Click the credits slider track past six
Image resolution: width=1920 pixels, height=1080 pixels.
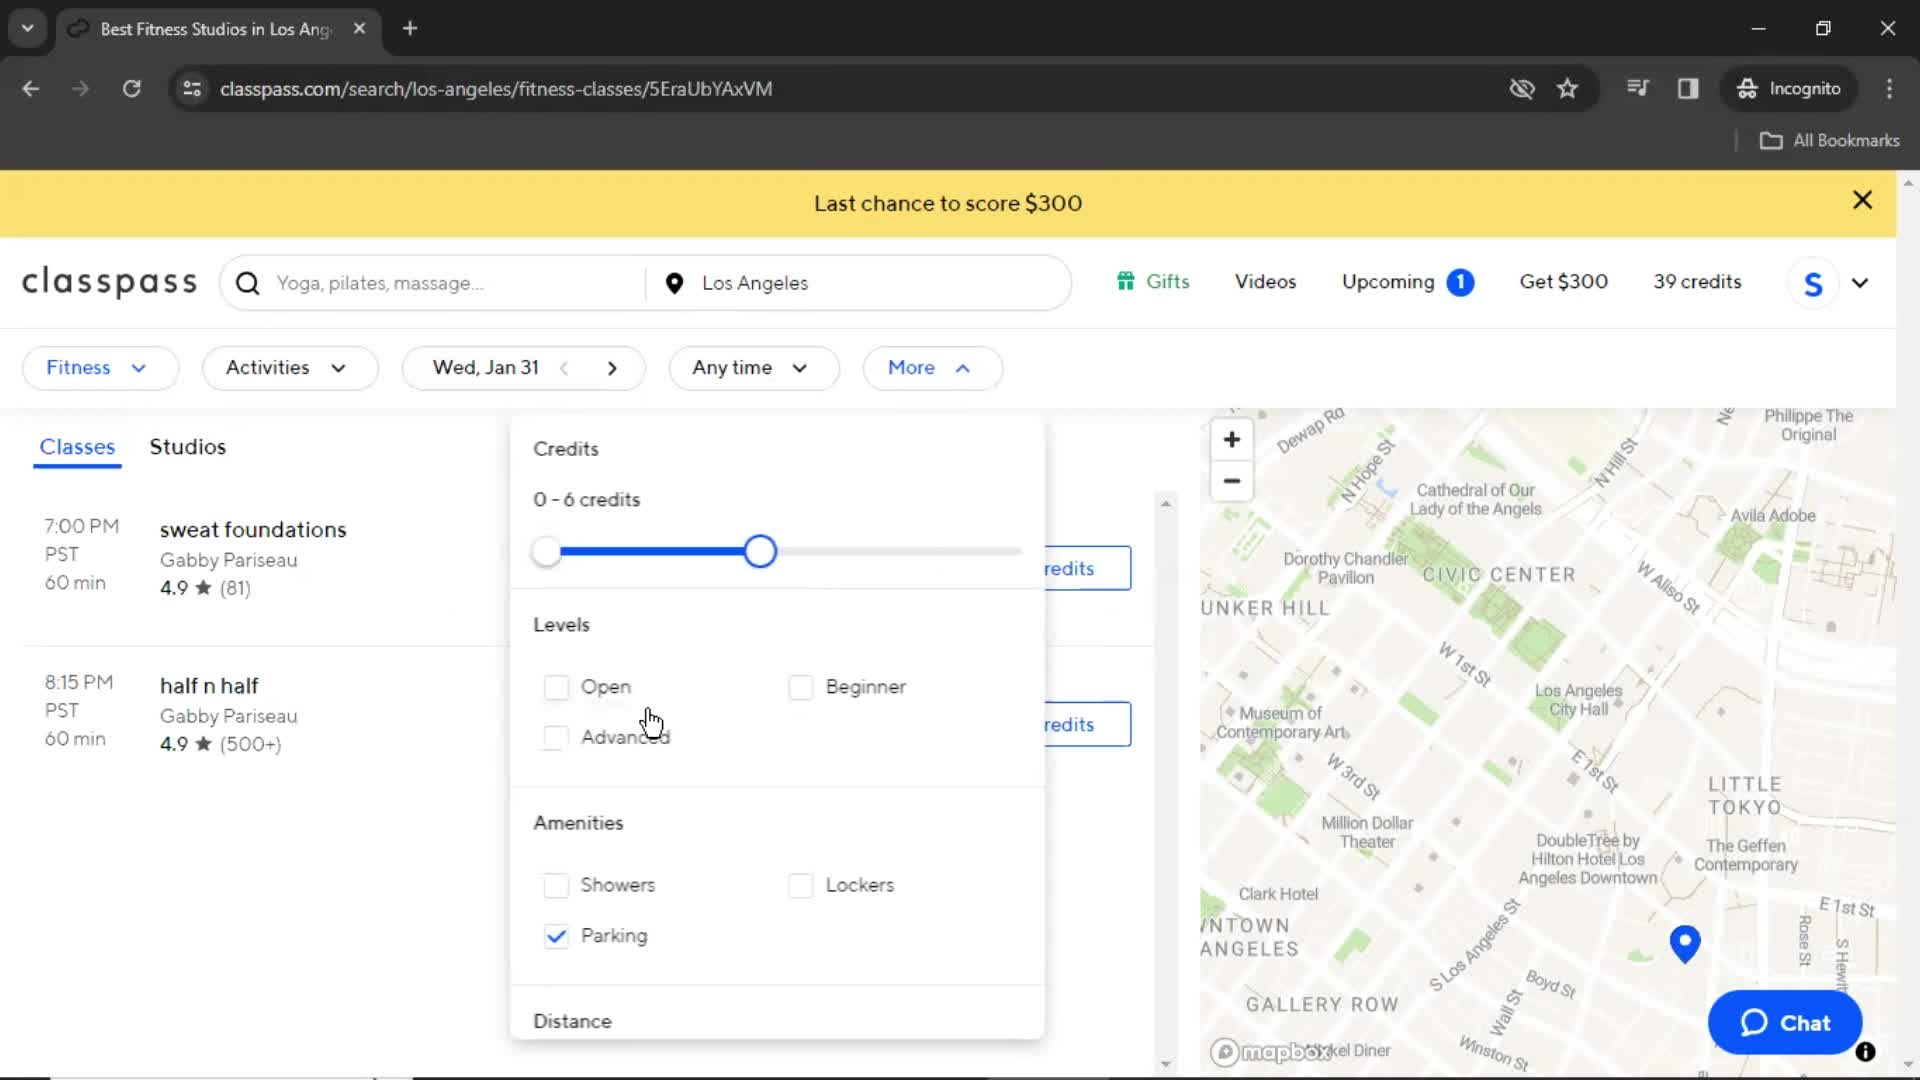pos(899,552)
